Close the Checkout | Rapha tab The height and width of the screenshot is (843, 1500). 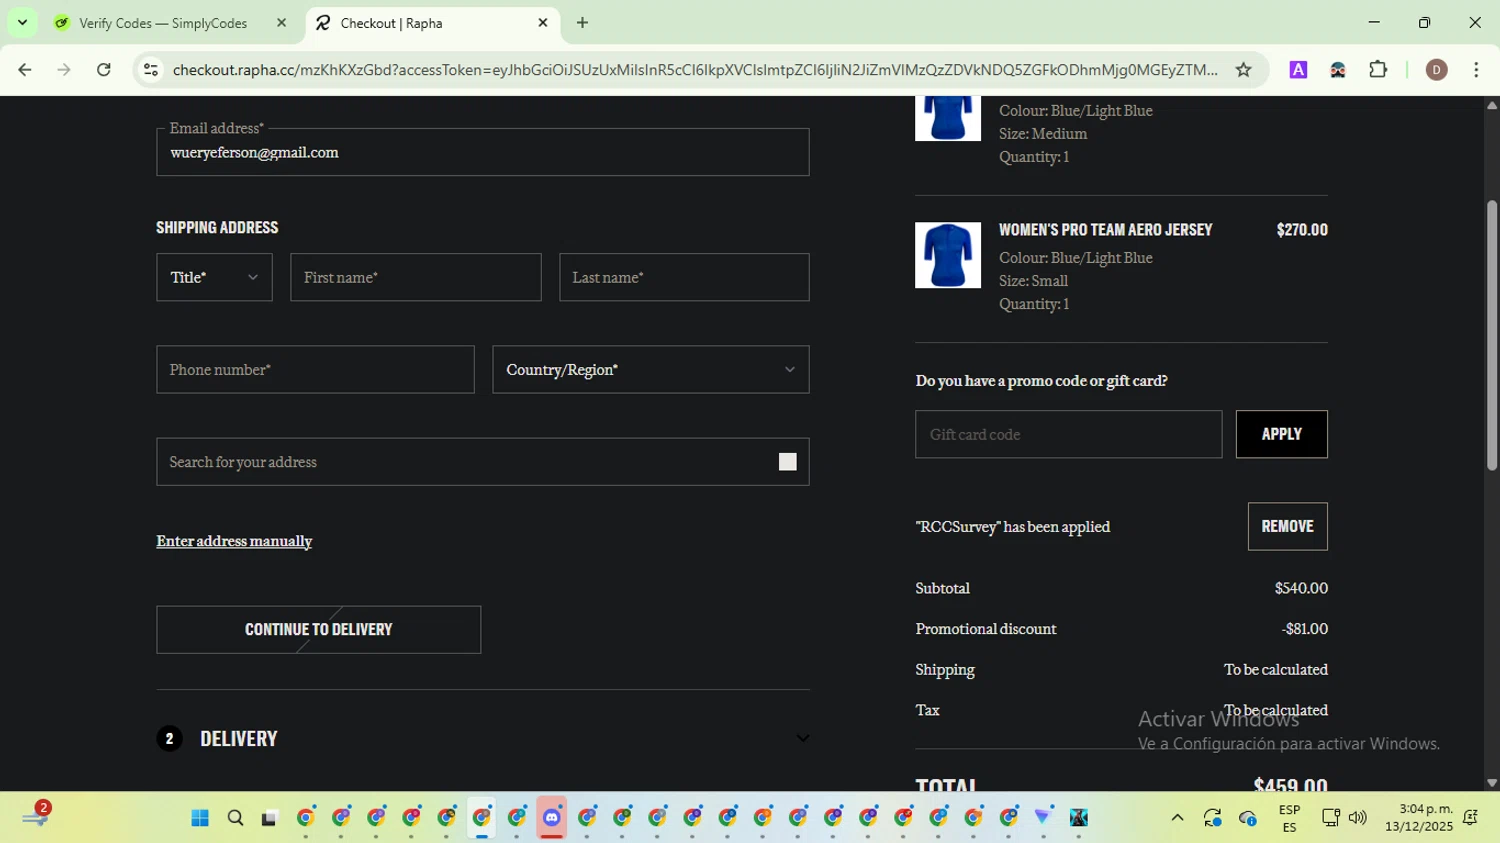tap(543, 23)
